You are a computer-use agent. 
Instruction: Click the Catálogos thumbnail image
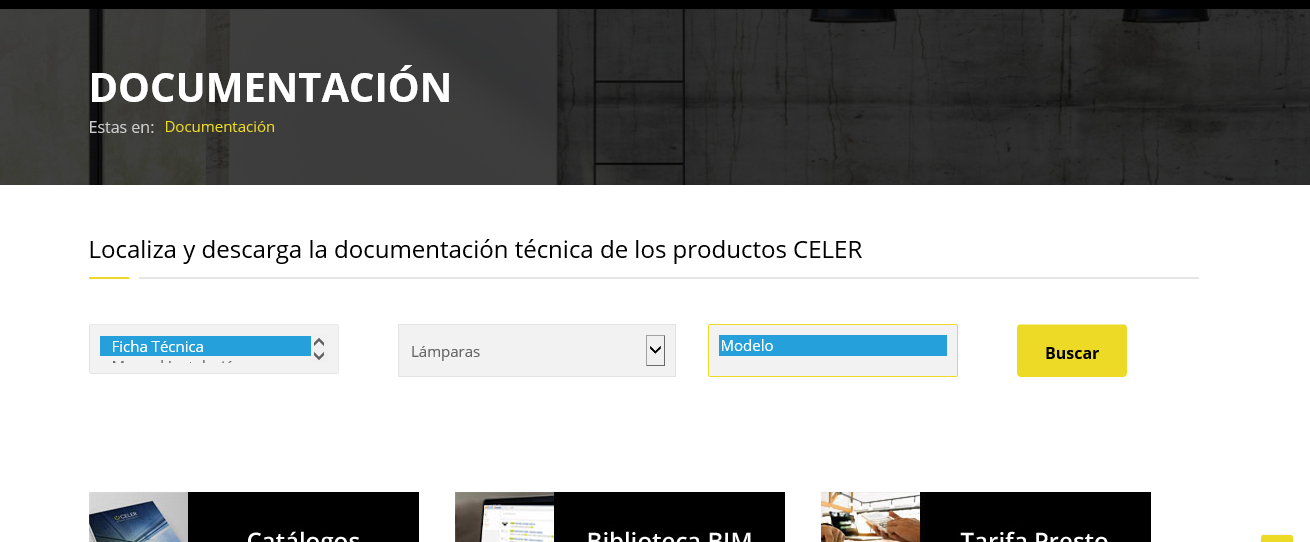138,517
